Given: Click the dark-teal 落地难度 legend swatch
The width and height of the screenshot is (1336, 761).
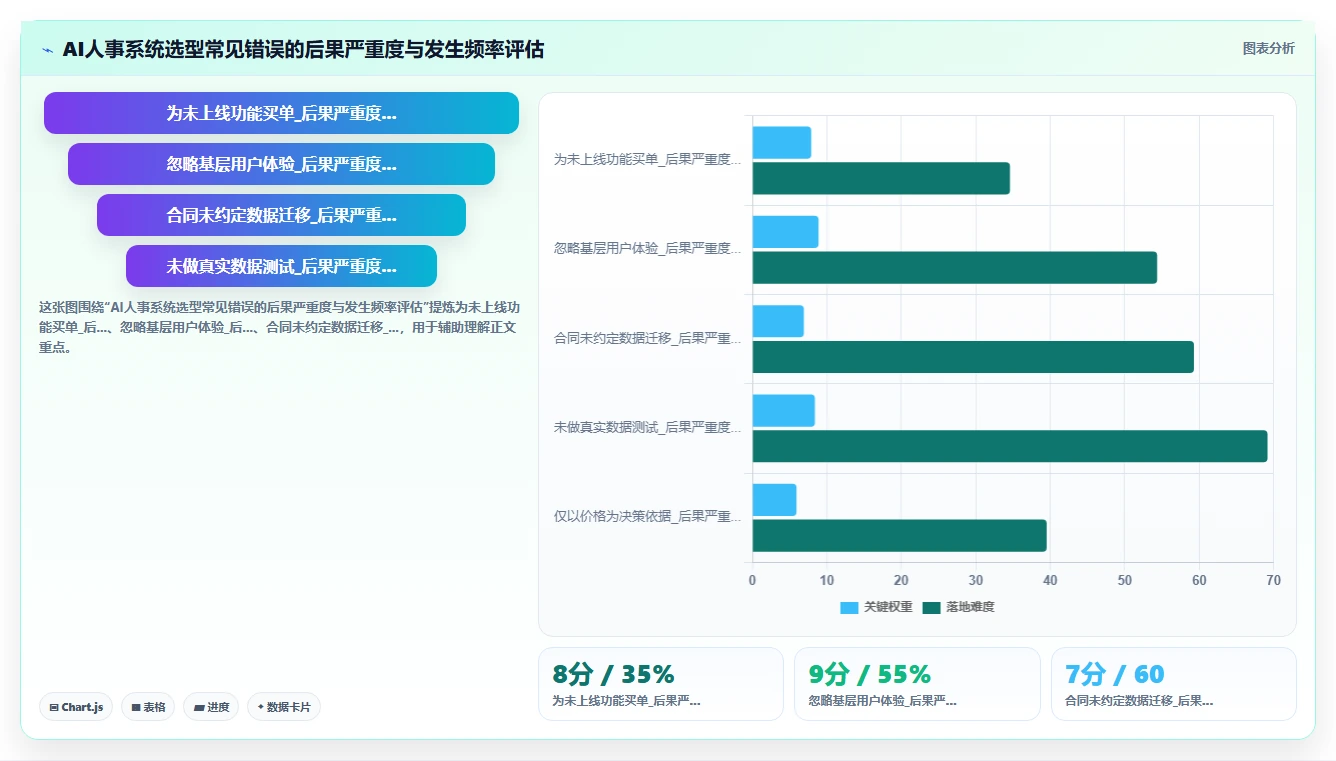Looking at the screenshot, I should point(931,608).
